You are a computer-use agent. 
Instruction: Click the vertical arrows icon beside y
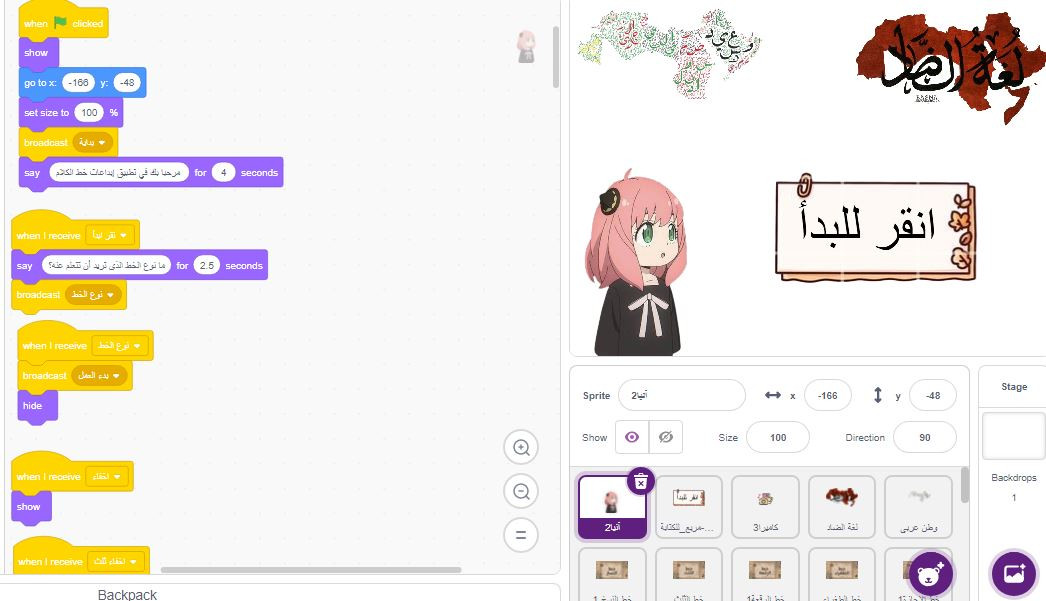pos(878,396)
